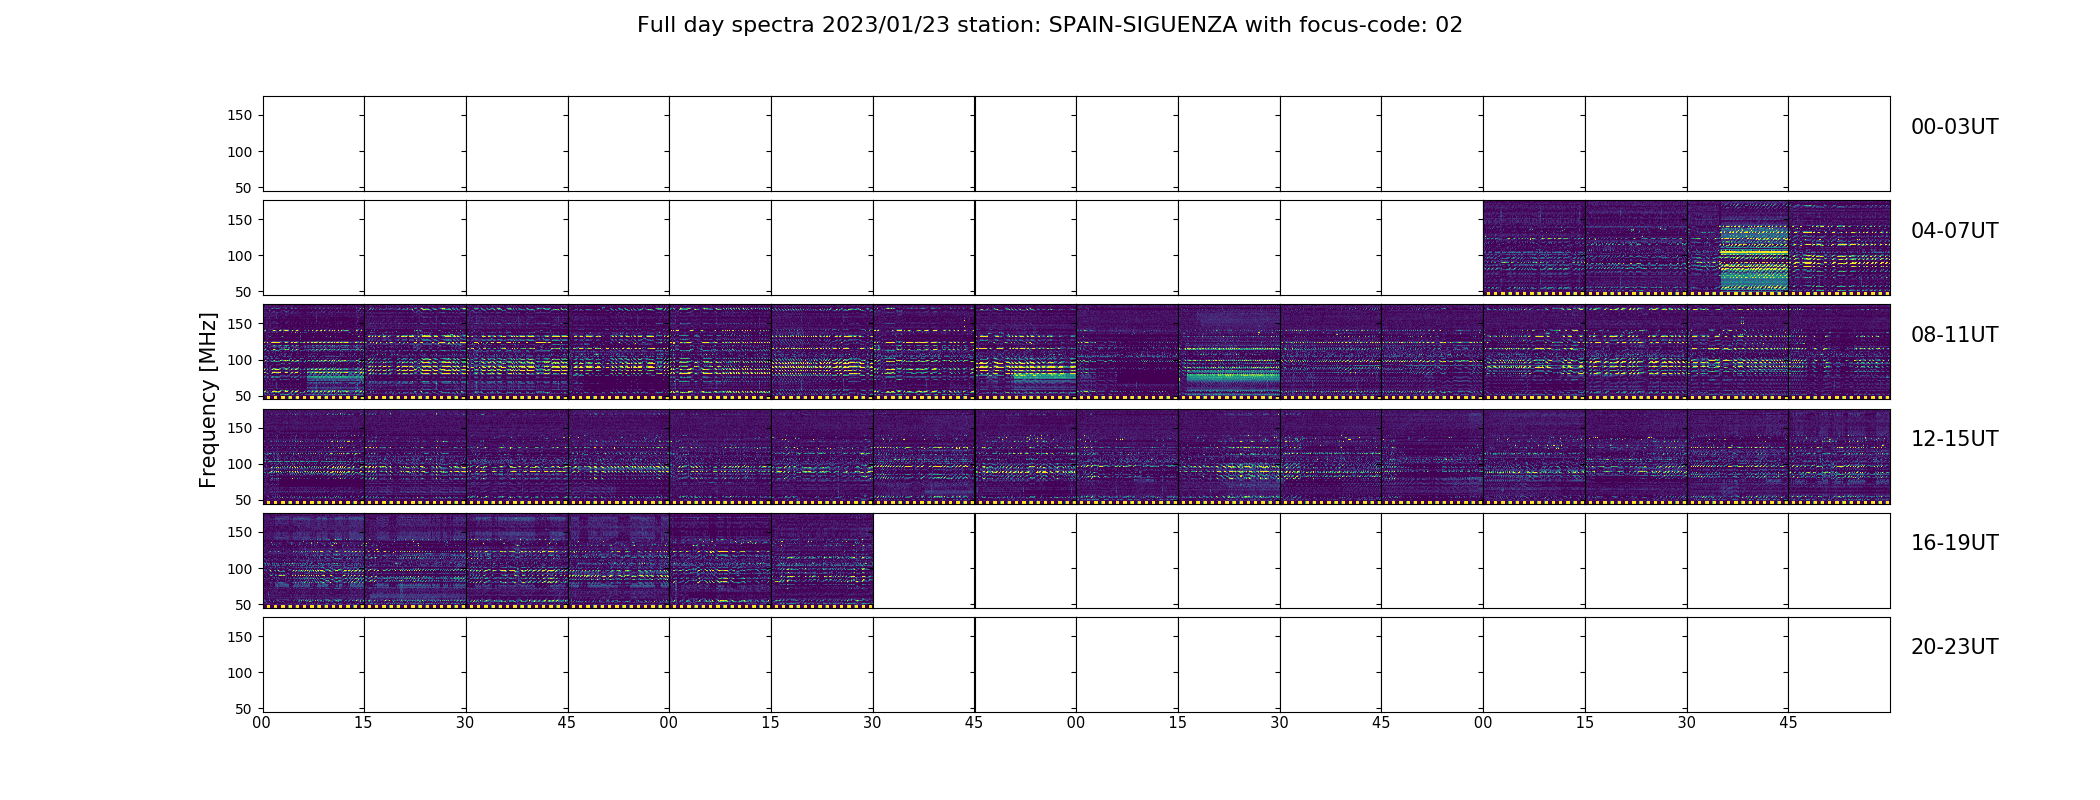Click the 150 tick of the 00-03UT row
Viewport: 2100px width, 800px height.
pos(240,116)
